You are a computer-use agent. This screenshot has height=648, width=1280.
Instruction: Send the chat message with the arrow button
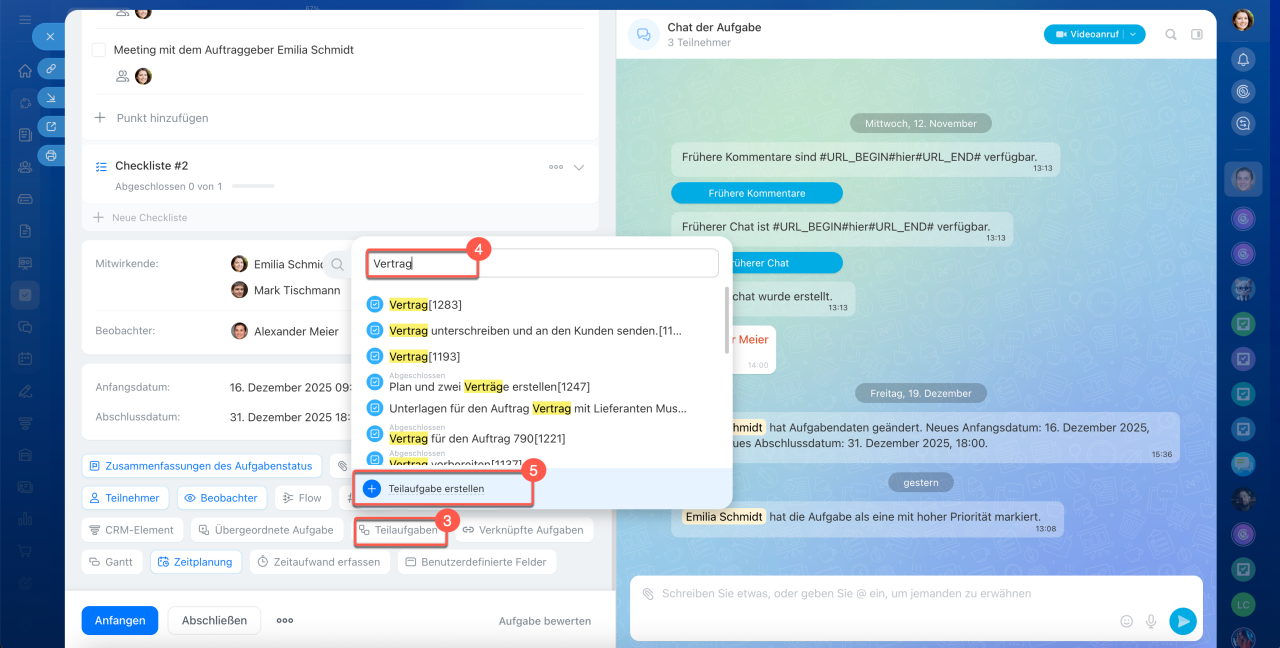1183,621
